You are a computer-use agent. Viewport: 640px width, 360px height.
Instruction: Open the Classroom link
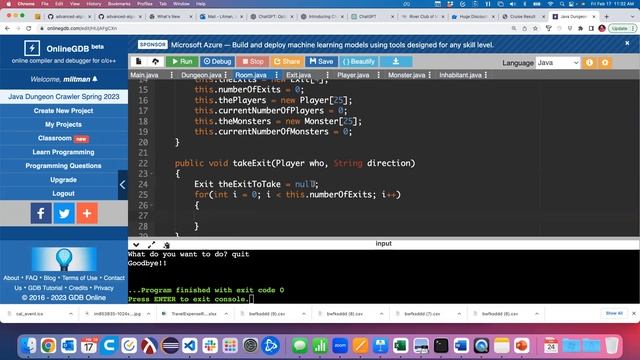point(64,138)
